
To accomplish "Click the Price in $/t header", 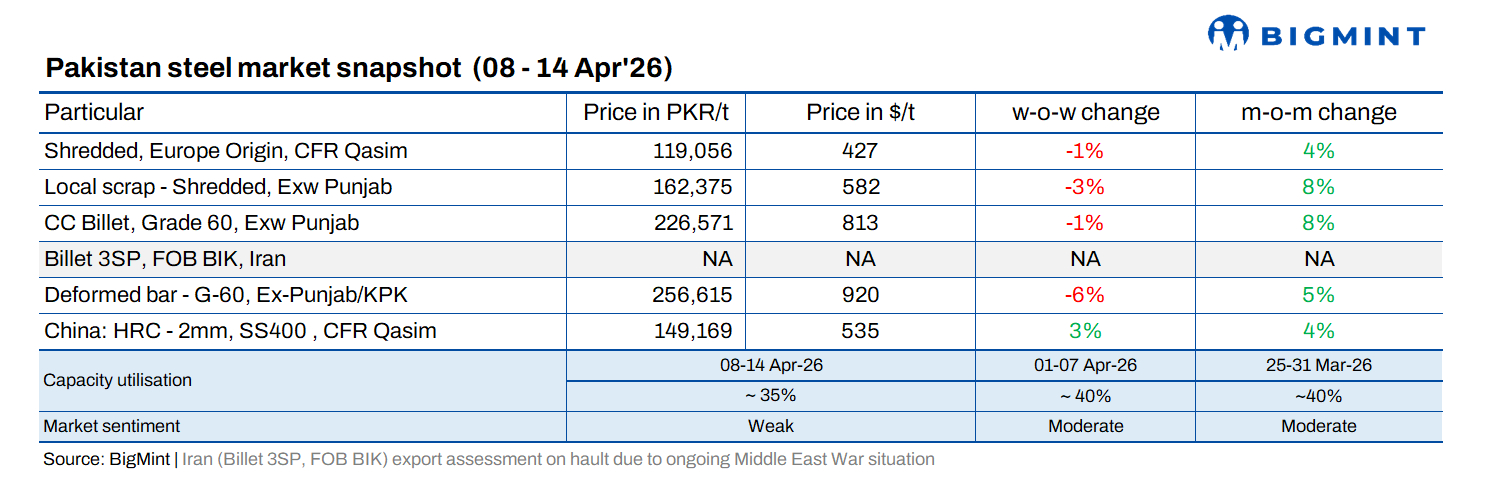I will click(x=860, y=112).
